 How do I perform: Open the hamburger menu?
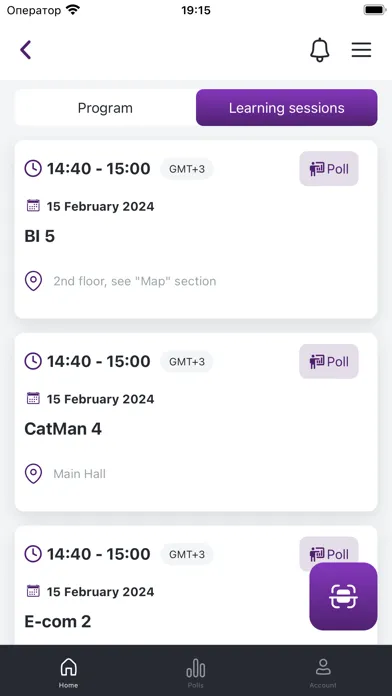[x=361, y=50]
